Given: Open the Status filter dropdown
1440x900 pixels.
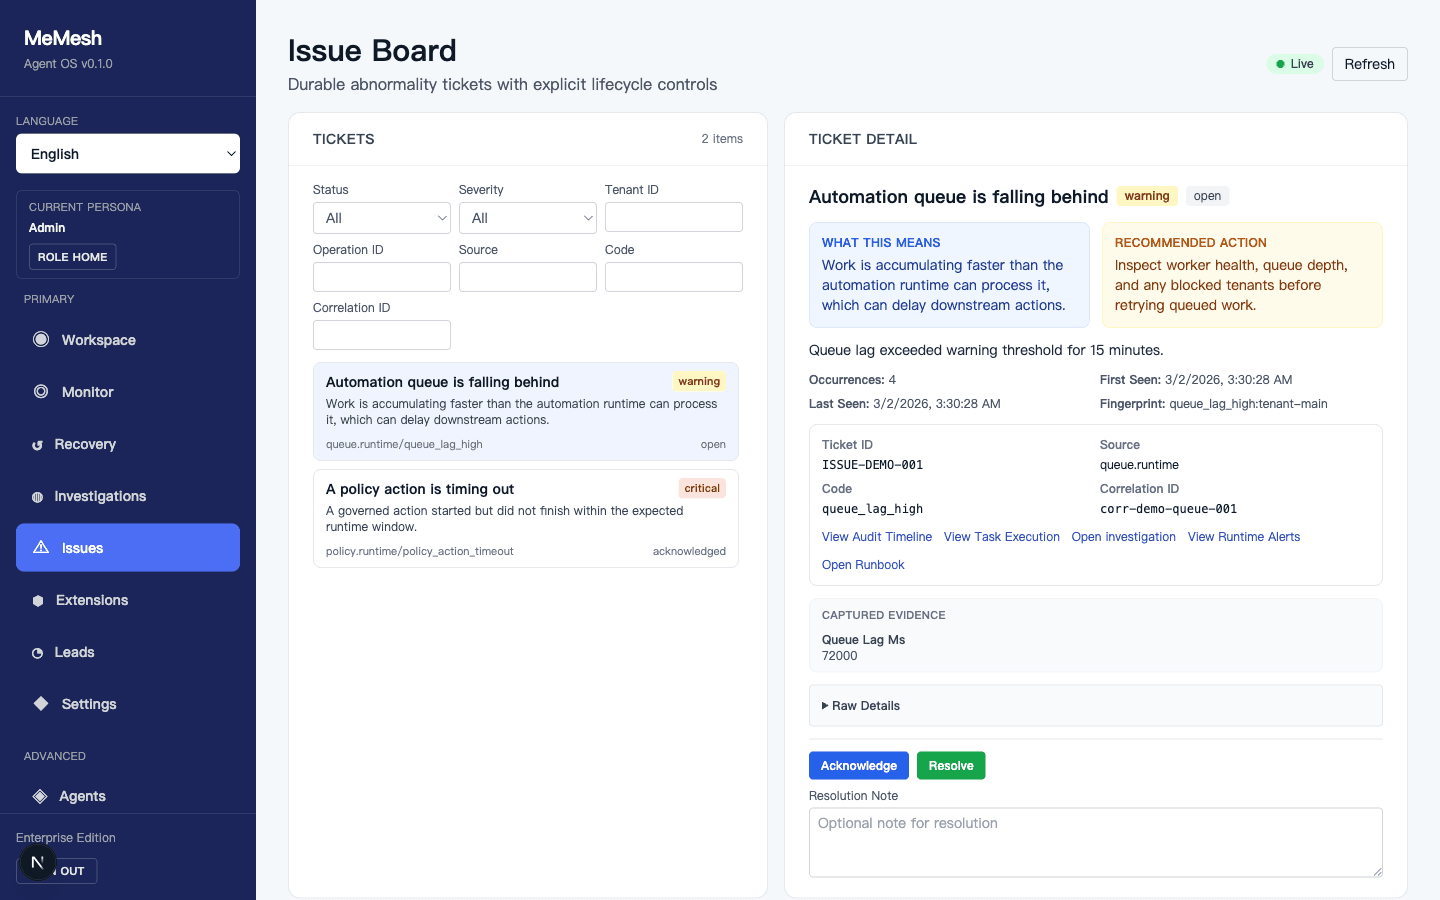Looking at the screenshot, I should [381, 217].
